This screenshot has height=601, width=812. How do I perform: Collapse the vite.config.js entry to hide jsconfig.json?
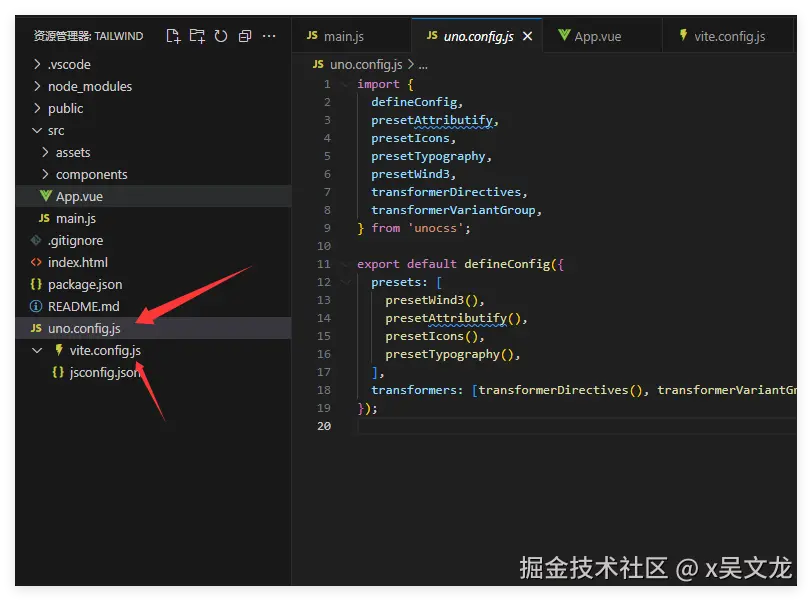(x=37, y=350)
